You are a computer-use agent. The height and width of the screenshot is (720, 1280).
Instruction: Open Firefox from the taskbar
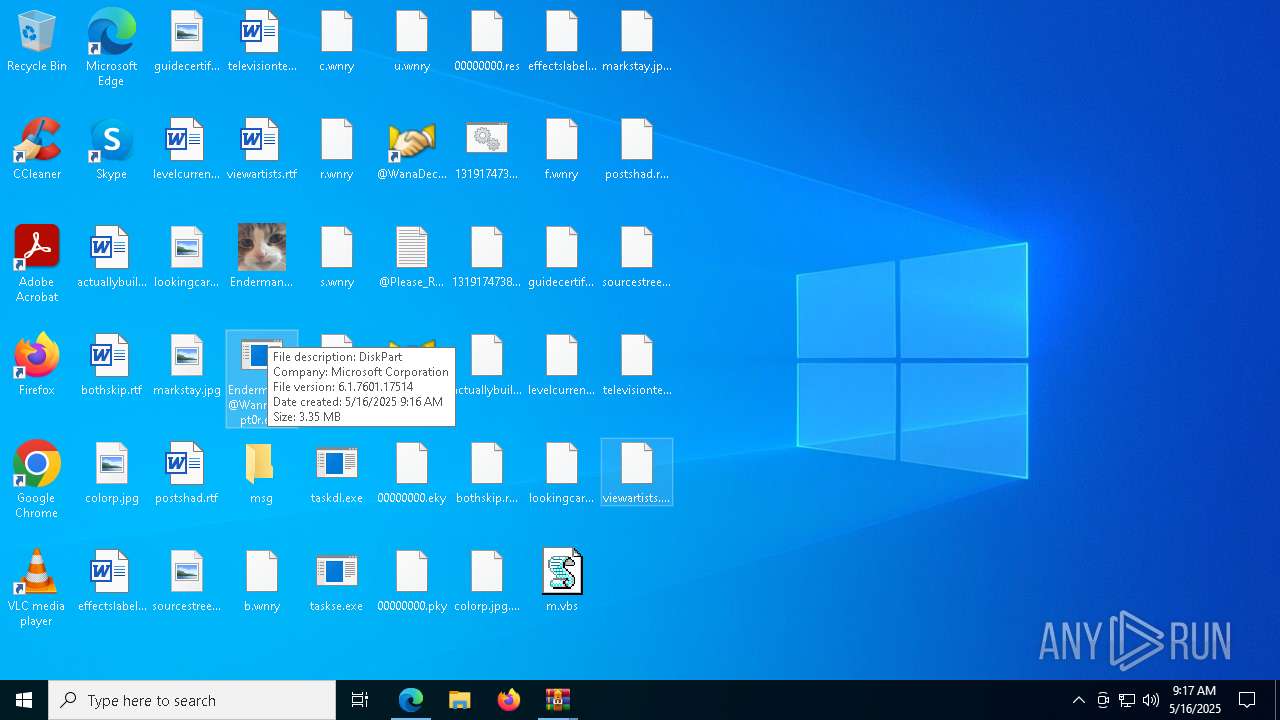pyautogui.click(x=509, y=700)
